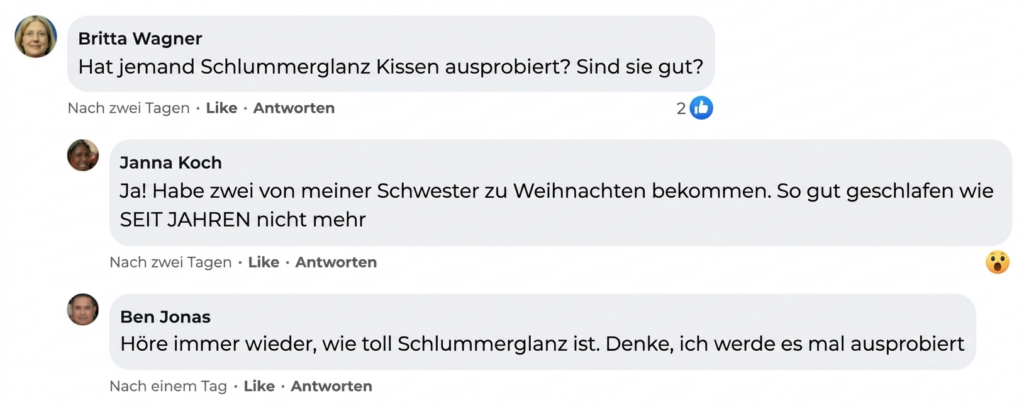Open the reaction count number 2
Image resolution: width=1024 pixels, height=403 pixels.
(x=681, y=108)
